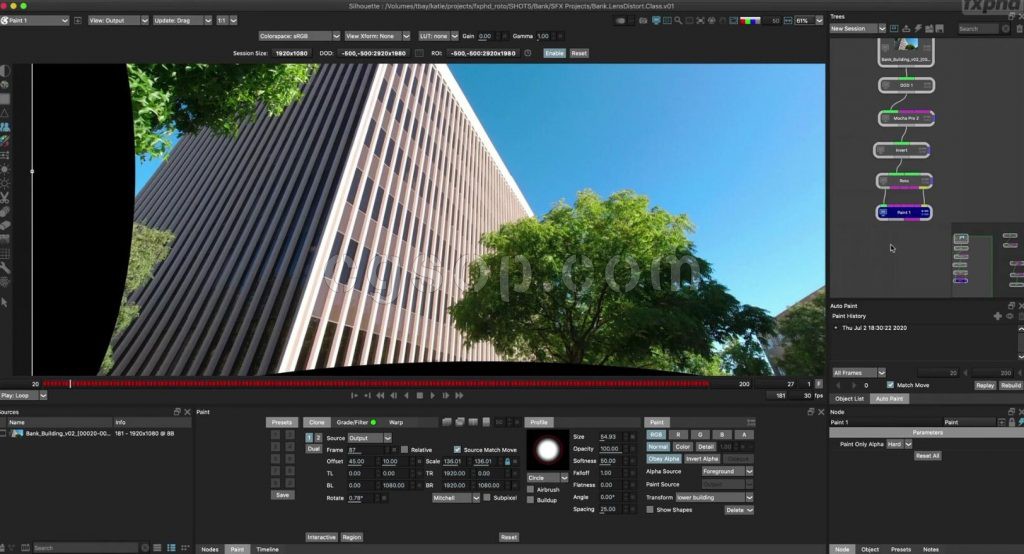The width and height of the screenshot is (1024, 554).
Task: Click the Gain value field
Action: click(488, 36)
